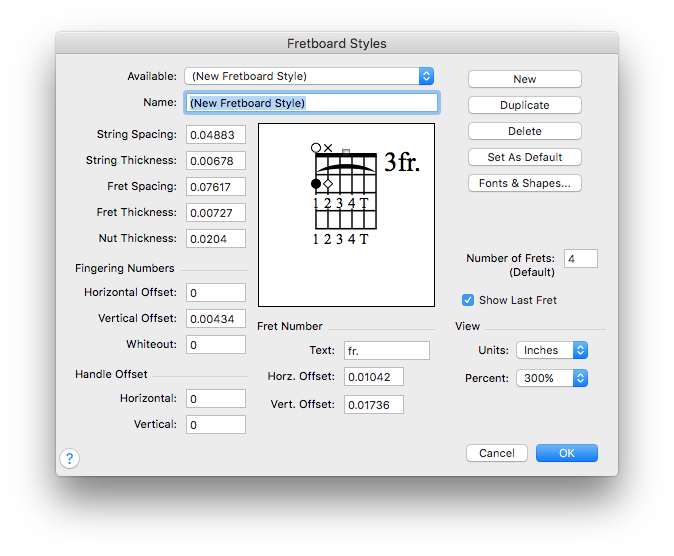Open the Units dropdown set to Inches
This screenshot has height=556, width=674.
(x=552, y=350)
